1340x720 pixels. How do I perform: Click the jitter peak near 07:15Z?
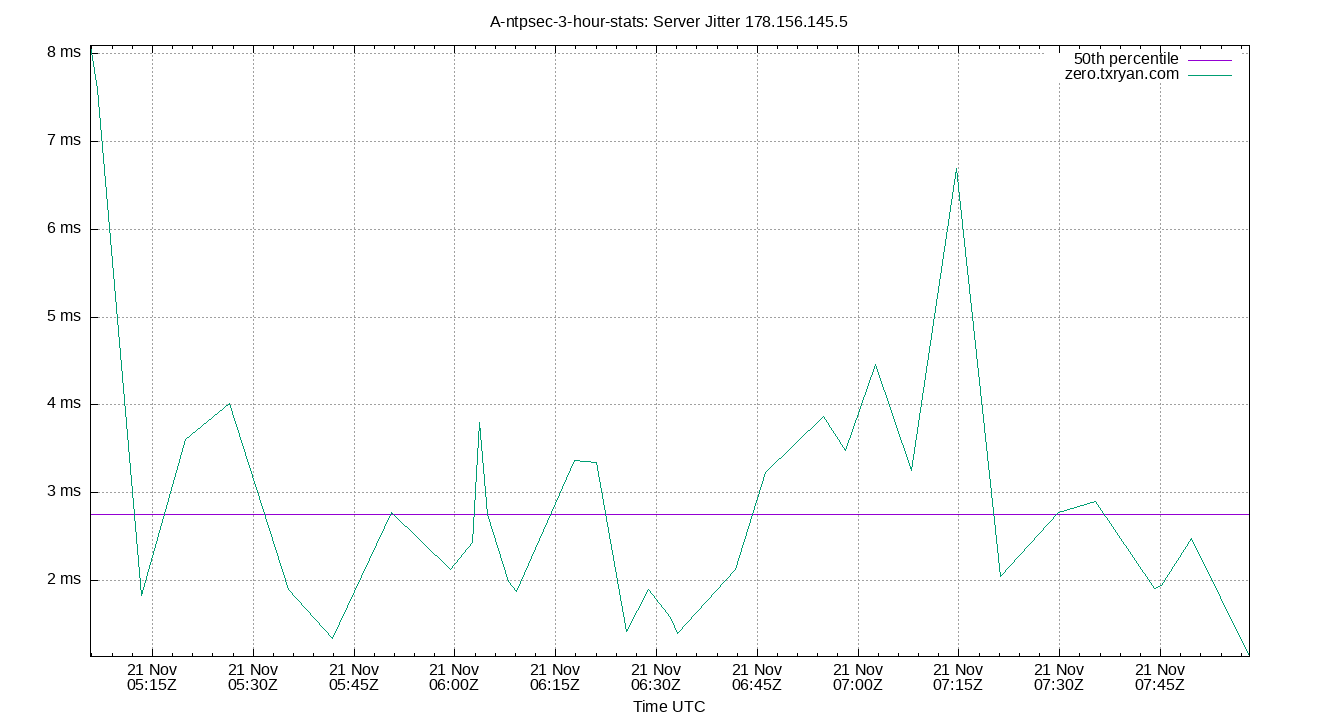(957, 168)
